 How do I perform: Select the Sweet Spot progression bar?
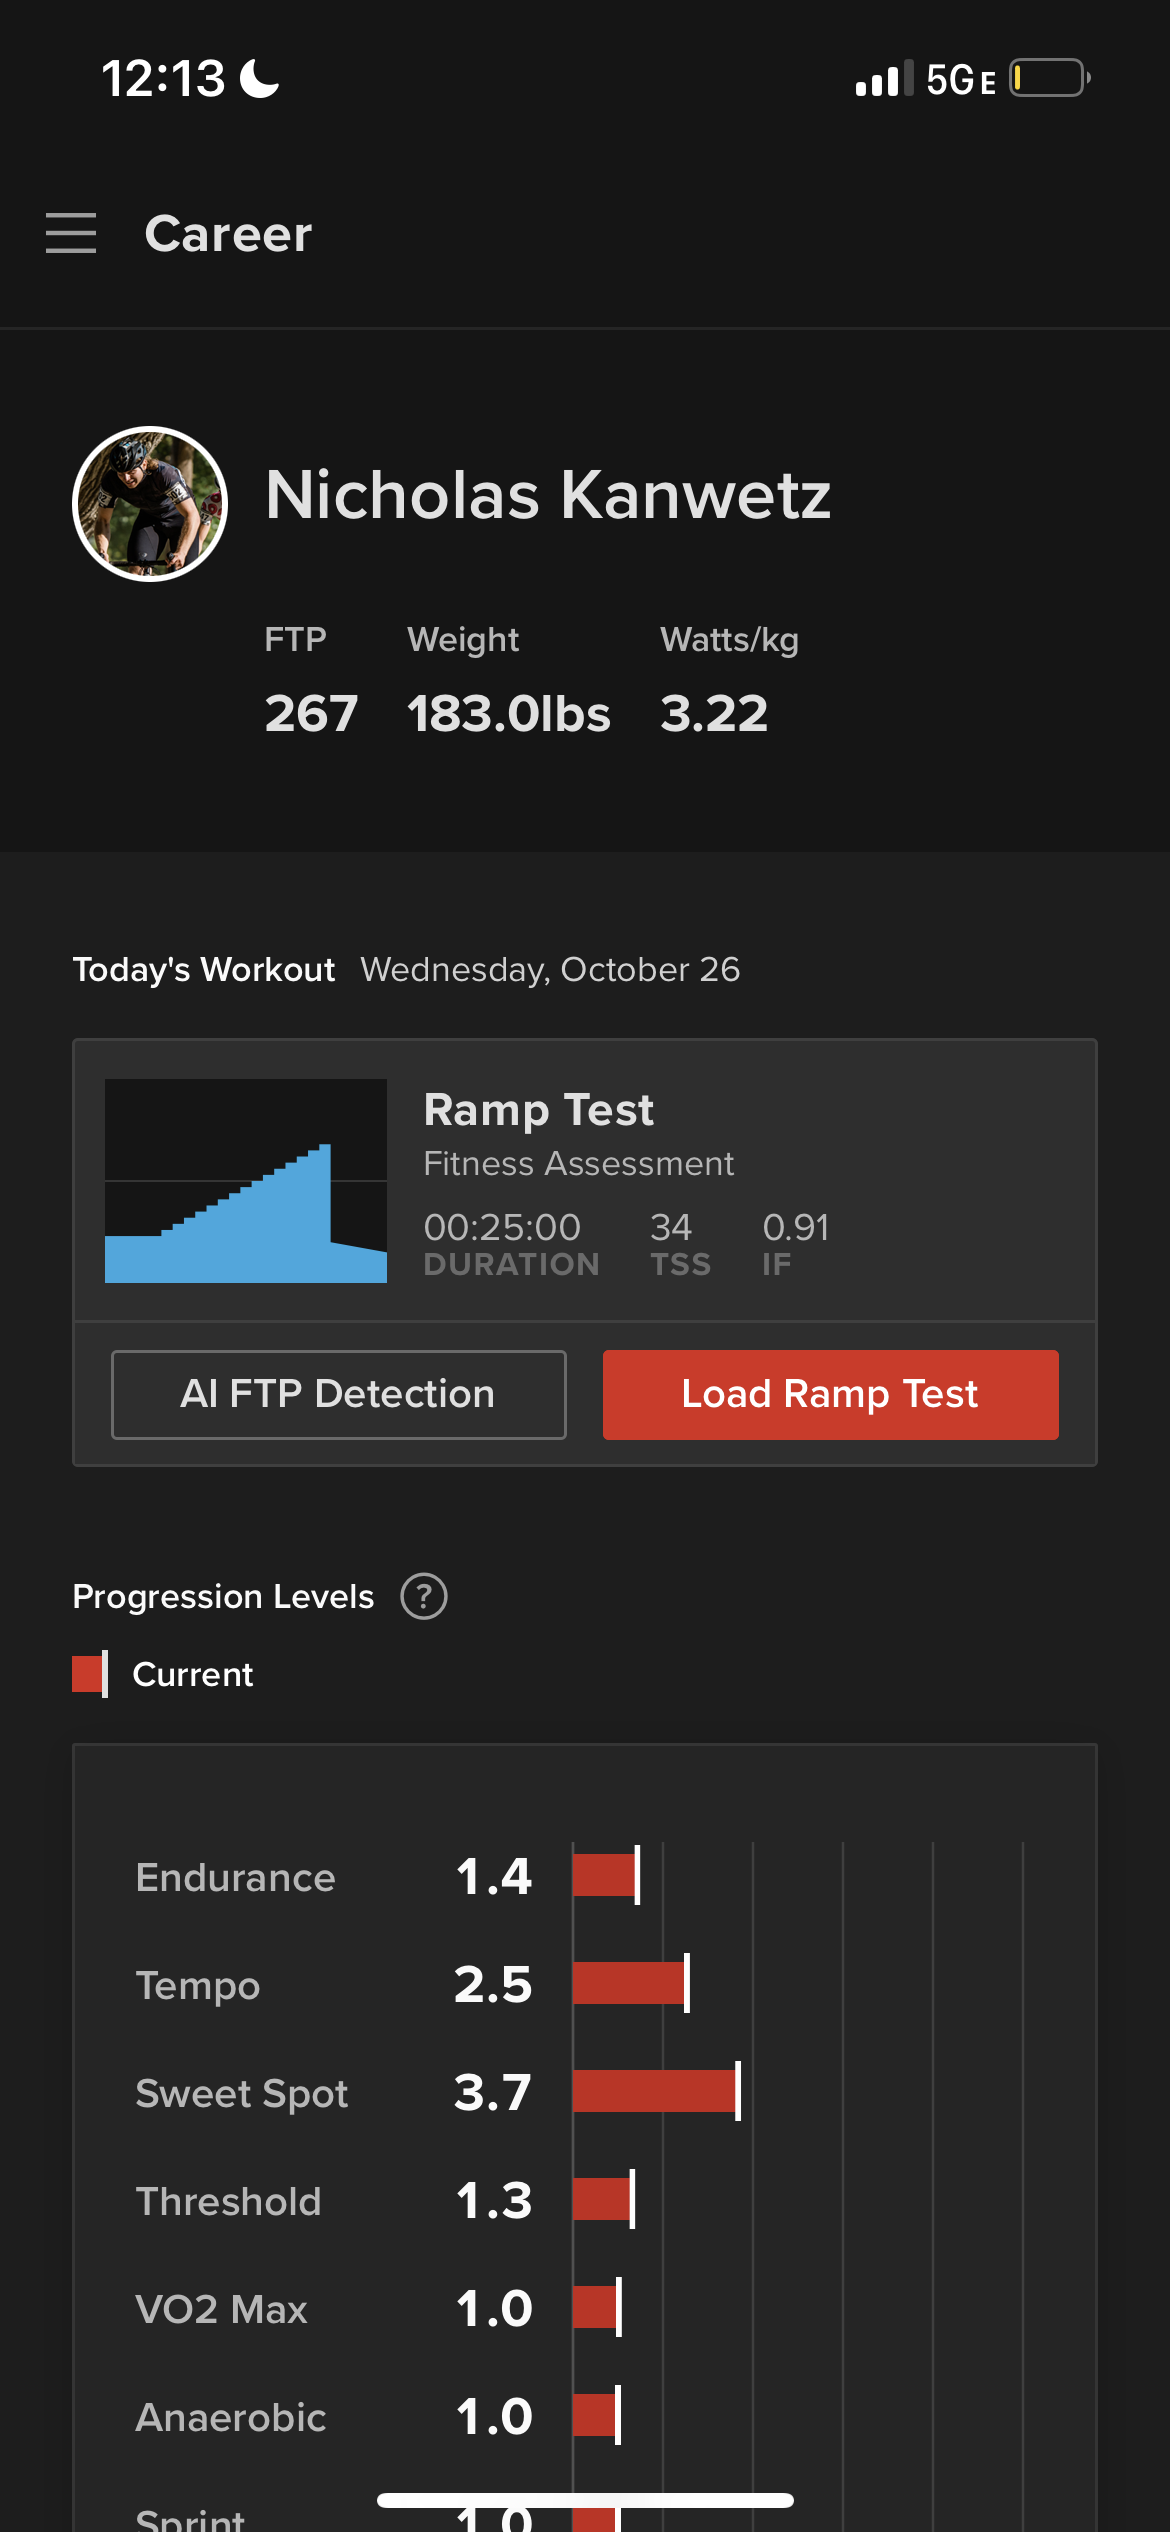pos(657,2091)
